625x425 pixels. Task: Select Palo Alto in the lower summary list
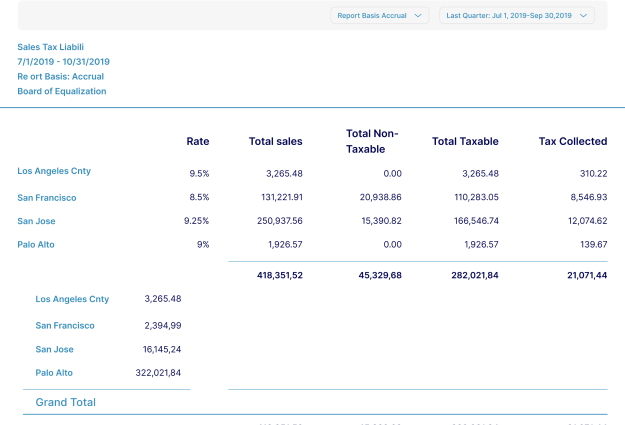pyautogui.click(x=54, y=373)
